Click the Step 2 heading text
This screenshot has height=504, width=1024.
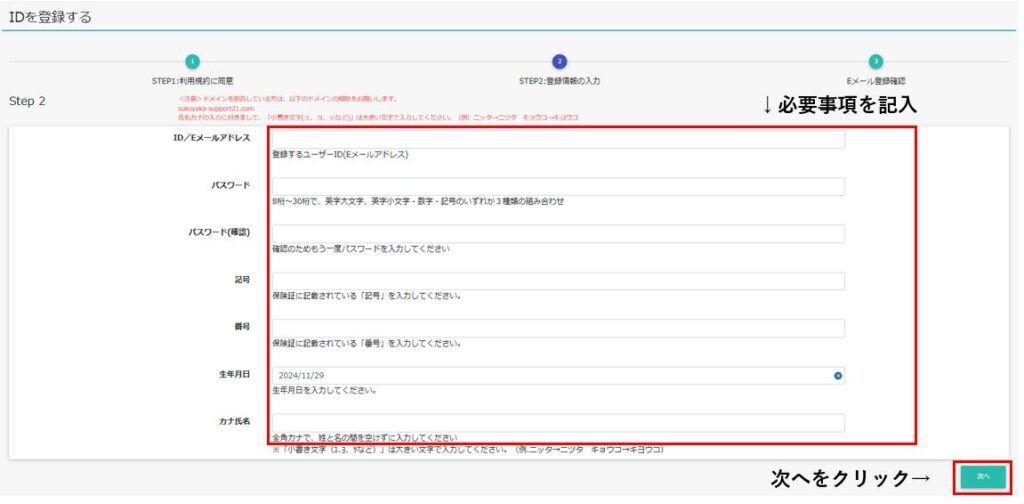pyautogui.click(x=27, y=101)
